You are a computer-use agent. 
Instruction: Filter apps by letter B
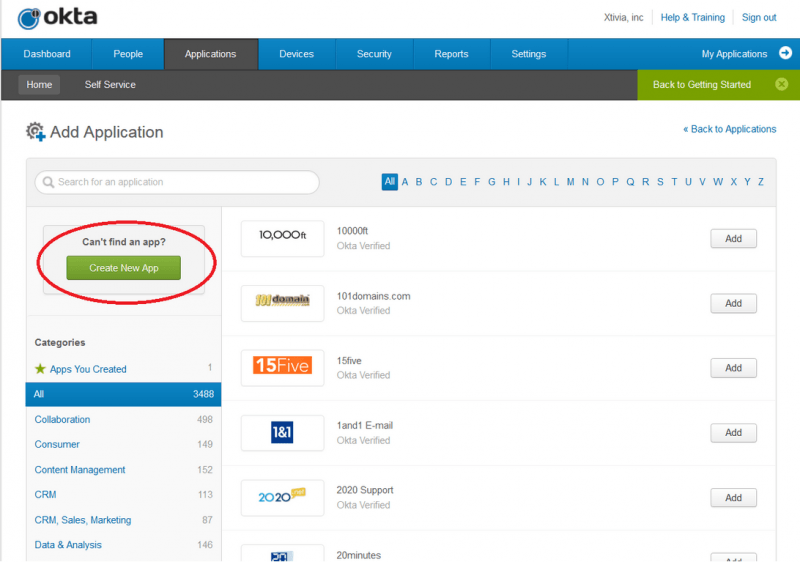[419, 182]
